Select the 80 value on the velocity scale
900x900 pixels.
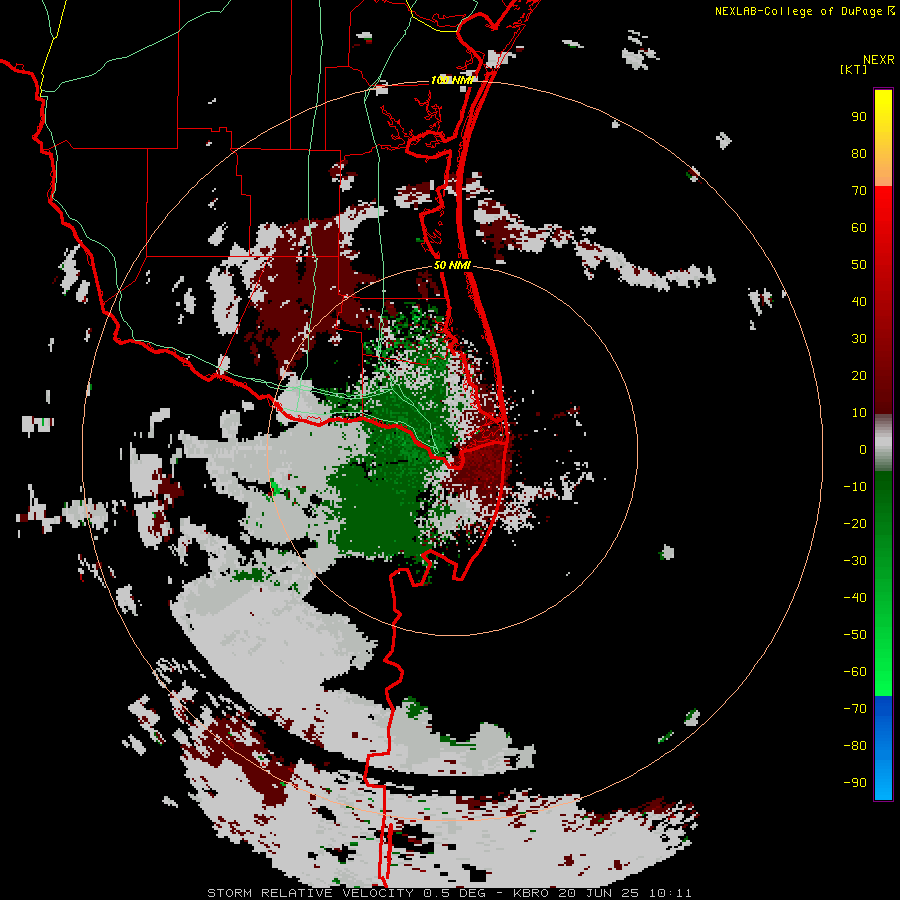click(x=859, y=154)
